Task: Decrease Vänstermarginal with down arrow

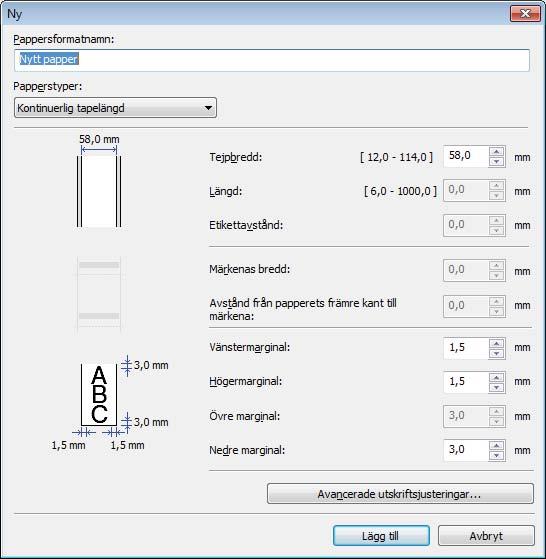Action: coord(496,353)
